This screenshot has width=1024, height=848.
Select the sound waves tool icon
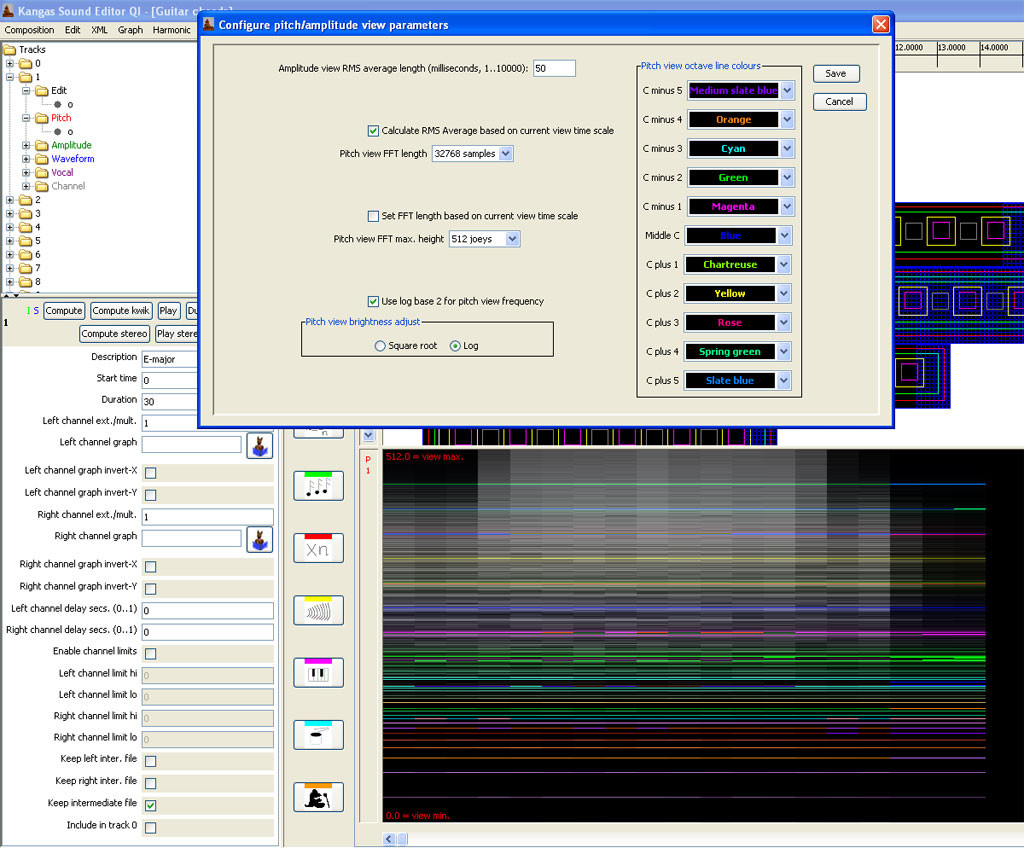point(319,610)
